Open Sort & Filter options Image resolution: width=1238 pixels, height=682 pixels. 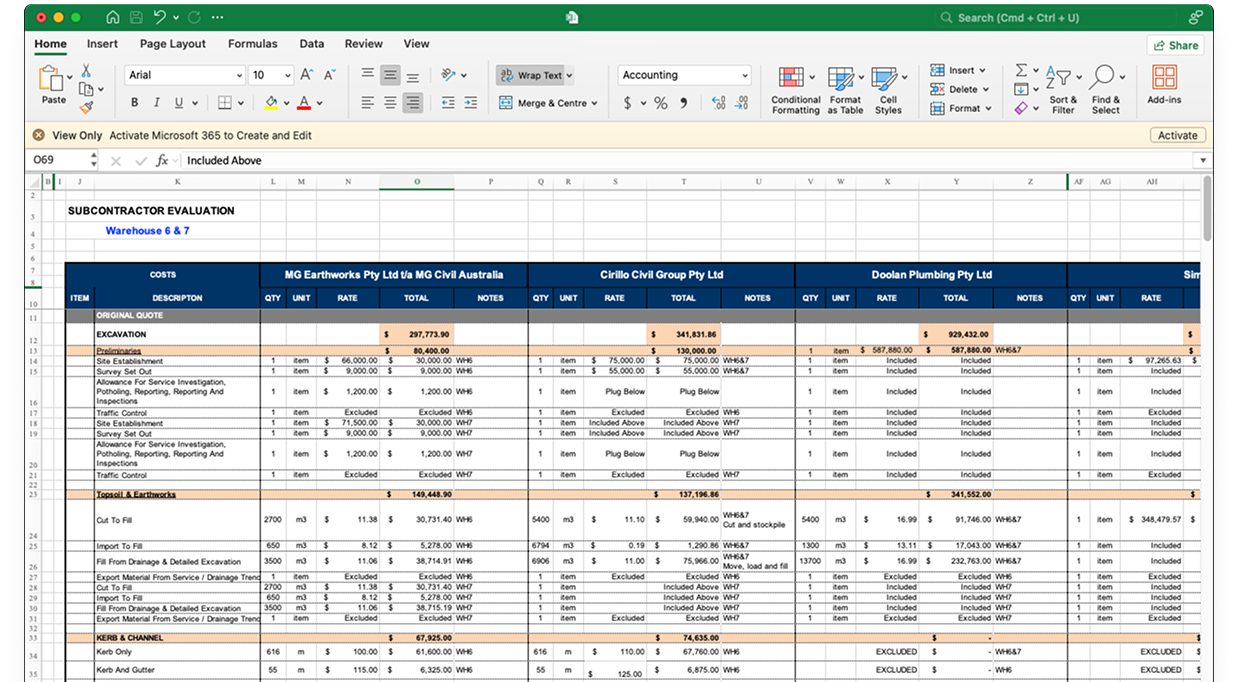pyautogui.click(x=1063, y=90)
